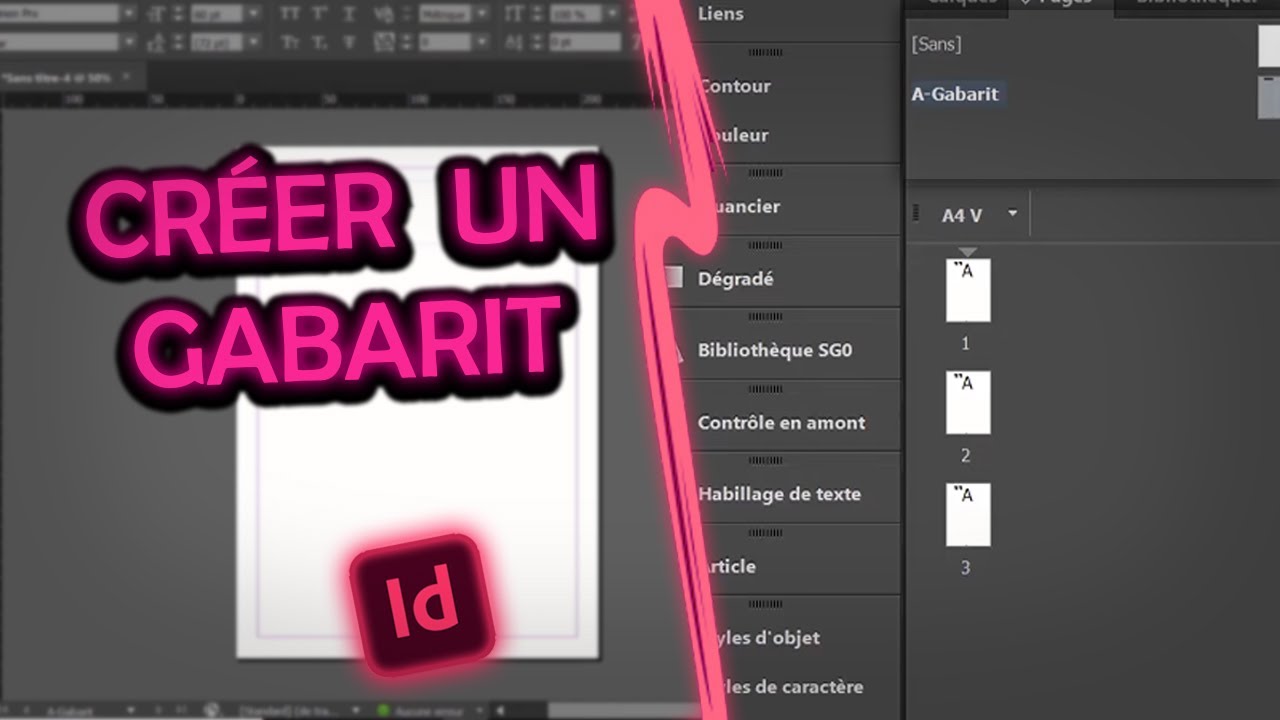Select page 2 thumbnail
This screenshot has height=720, width=1280.
point(968,402)
